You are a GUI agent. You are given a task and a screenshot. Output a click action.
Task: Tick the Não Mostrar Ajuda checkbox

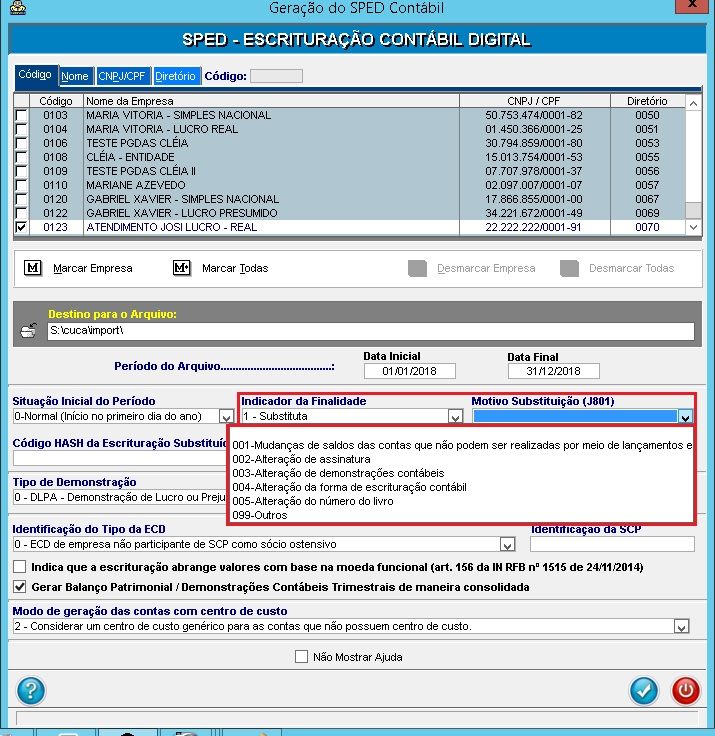point(301,657)
